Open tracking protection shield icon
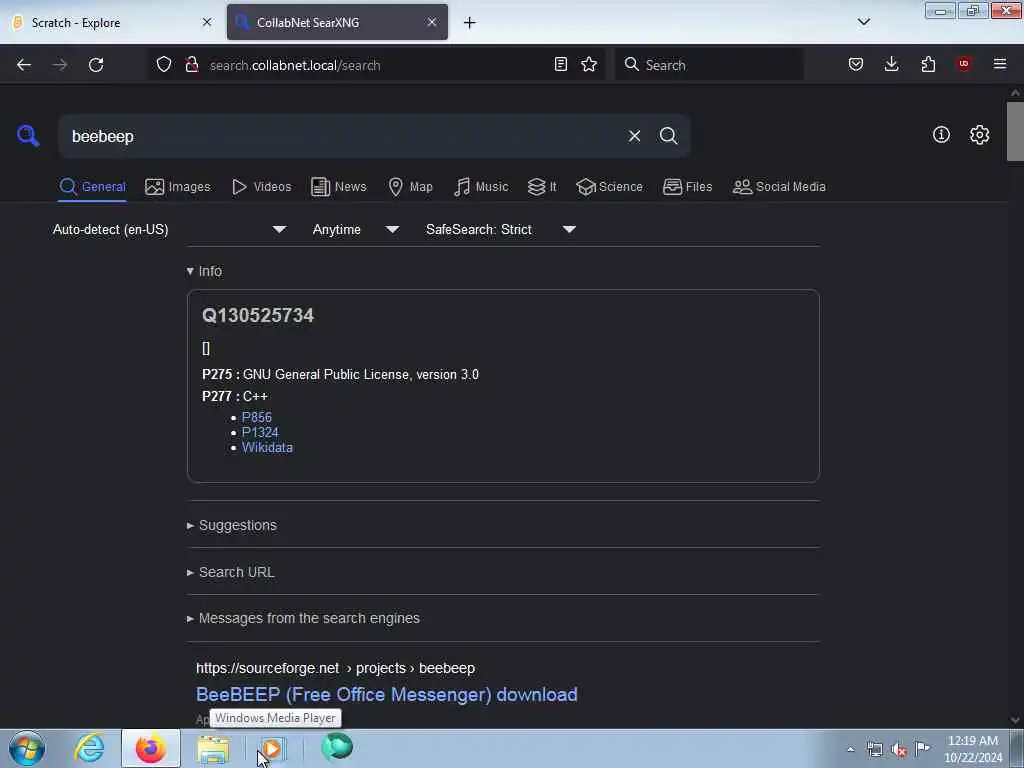The image size is (1024, 768). click(x=164, y=65)
